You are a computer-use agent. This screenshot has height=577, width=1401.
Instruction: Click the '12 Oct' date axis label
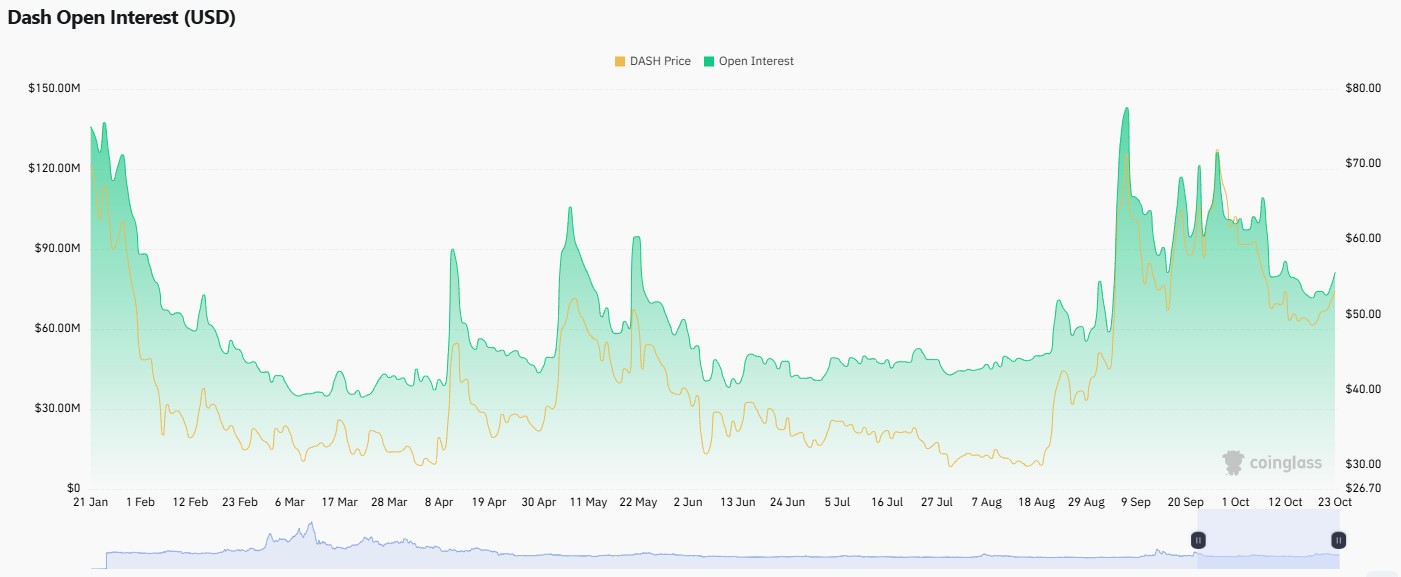click(x=1285, y=502)
